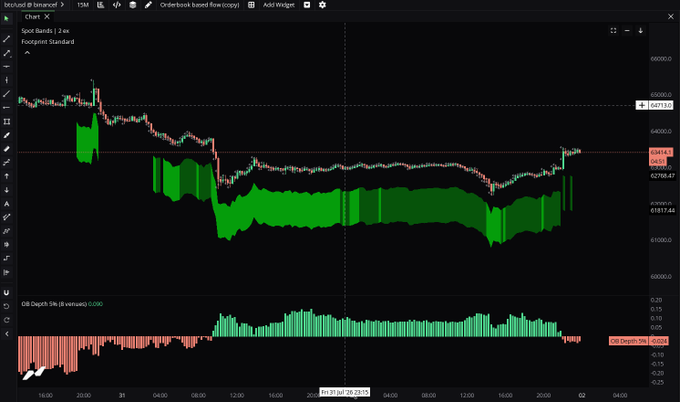Click the Fri 31 Jul '26 23:15 time label
Image resolution: width=680 pixels, height=402 pixels.
point(345,392)
